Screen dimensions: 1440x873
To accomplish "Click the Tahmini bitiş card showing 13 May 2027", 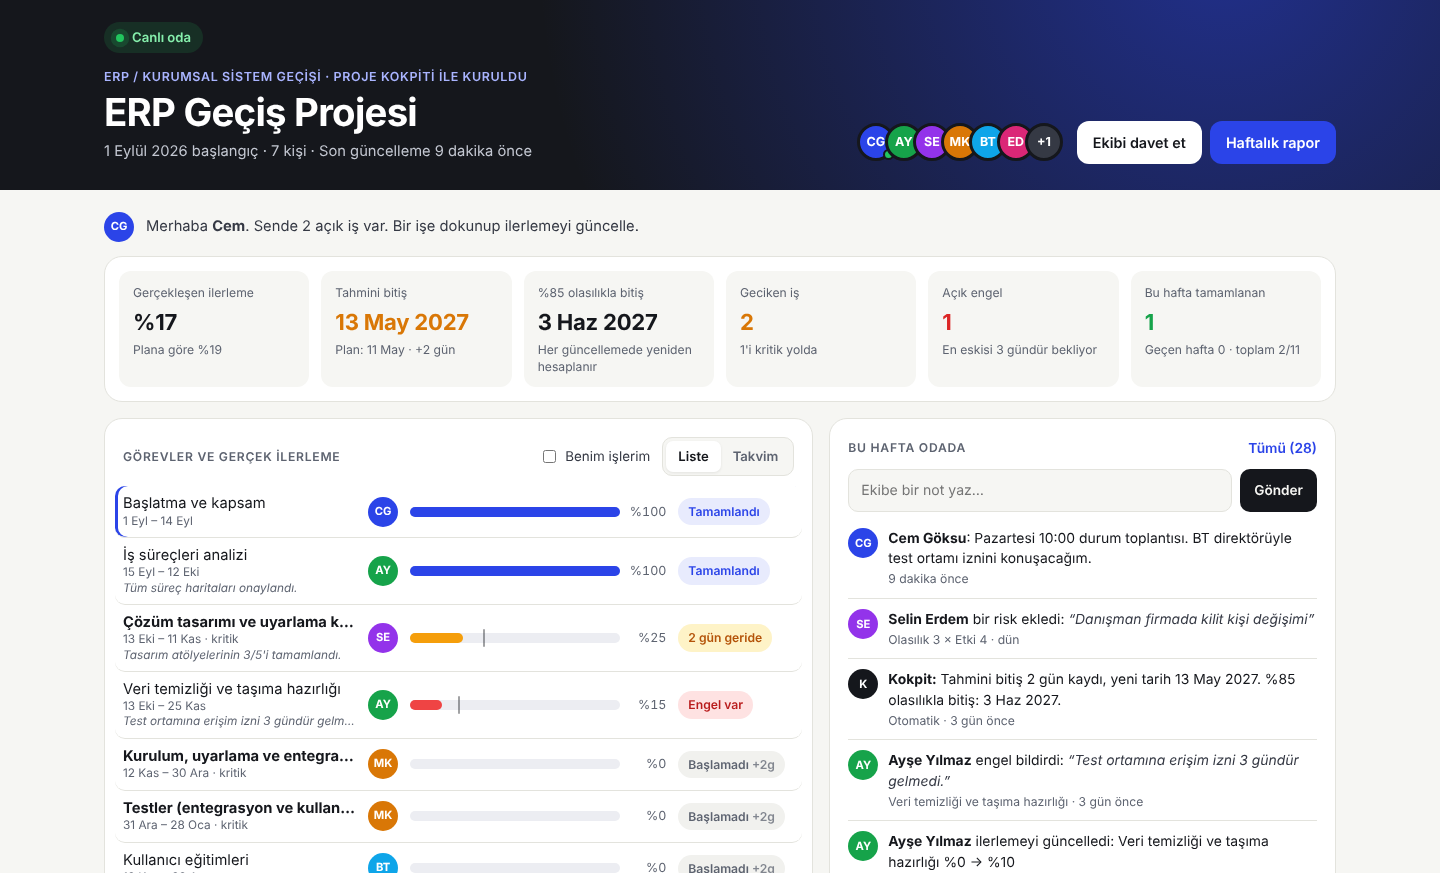I will [x=416, y=329].
